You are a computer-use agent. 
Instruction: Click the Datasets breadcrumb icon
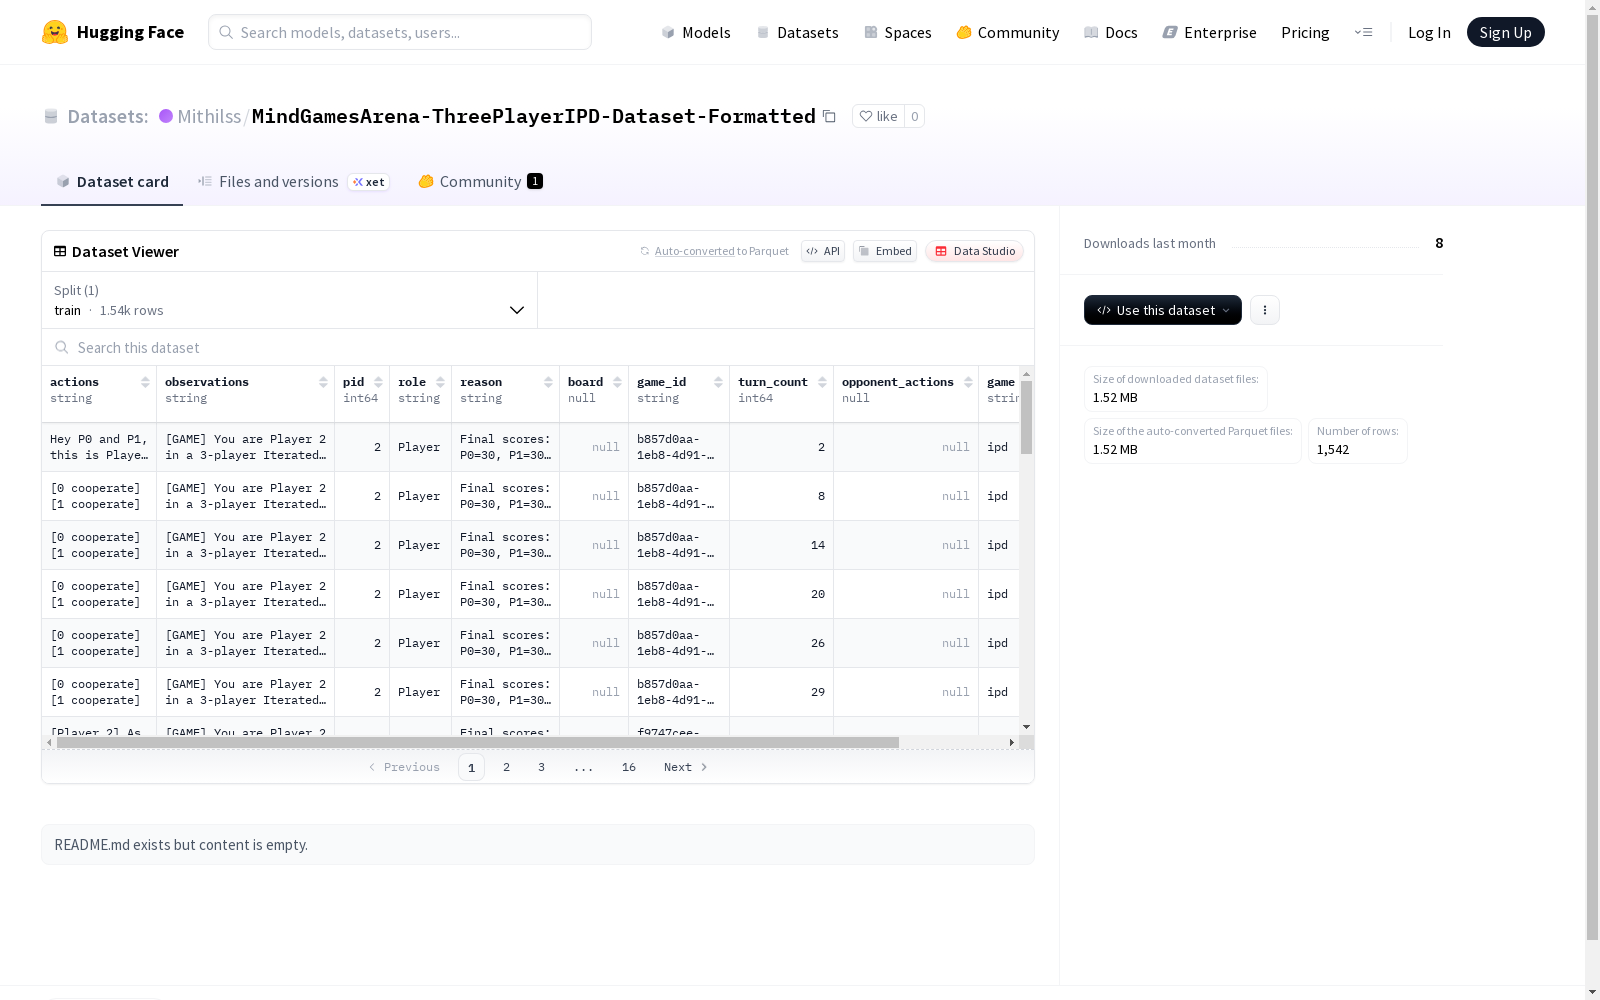pyautogui.click(x=51, y=116)
